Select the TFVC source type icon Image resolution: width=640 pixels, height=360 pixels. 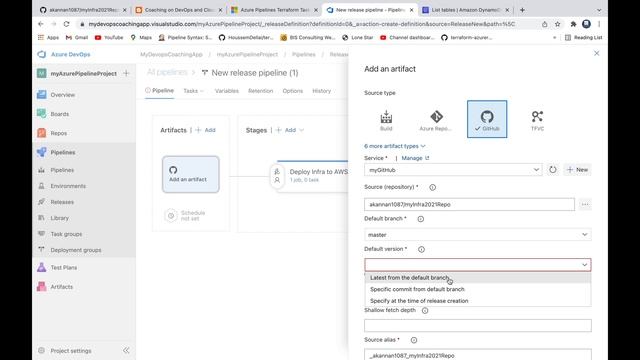pyautogui.click(x=537, y=120)
